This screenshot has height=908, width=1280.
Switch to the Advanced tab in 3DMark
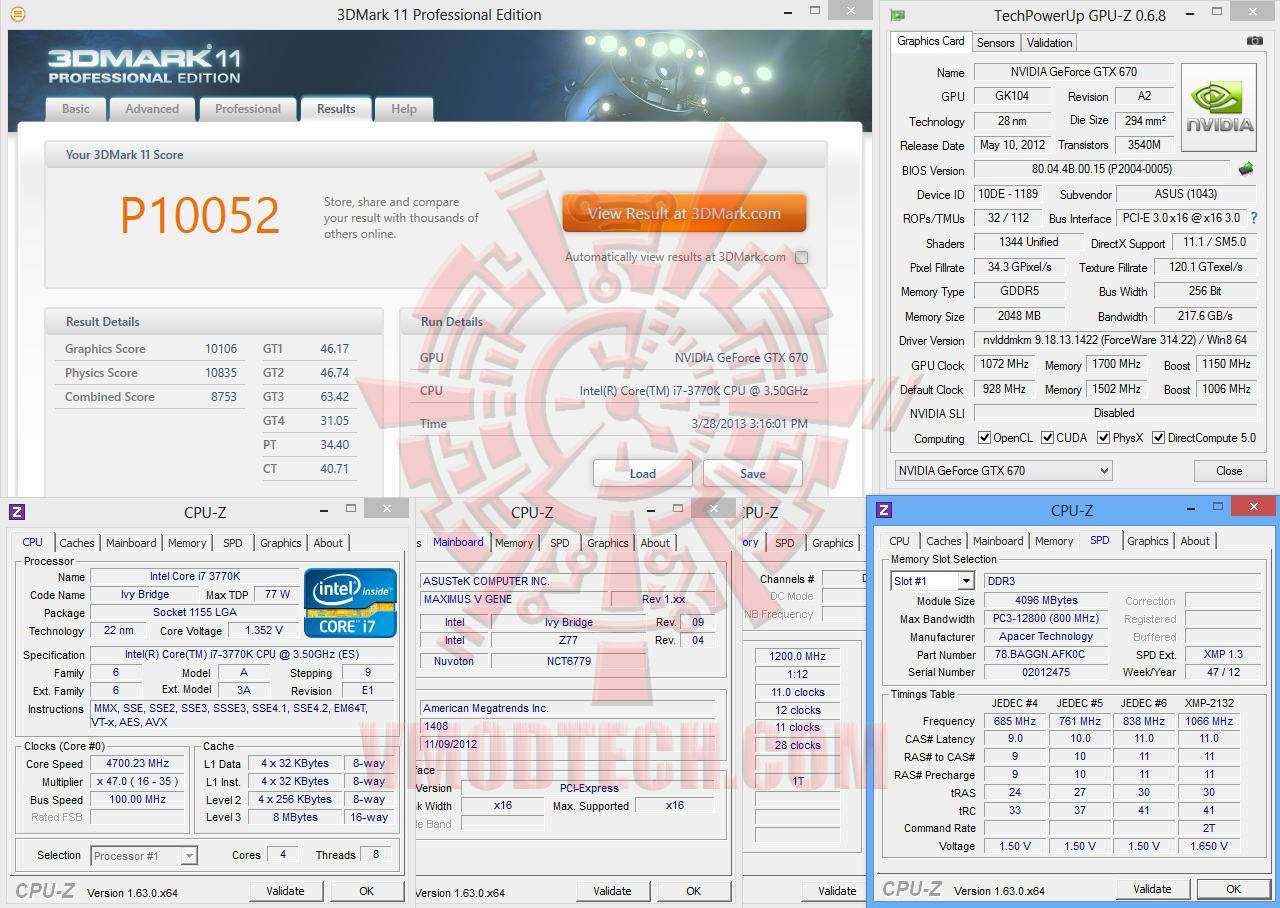pyautogui.click(x=152, y=109)
